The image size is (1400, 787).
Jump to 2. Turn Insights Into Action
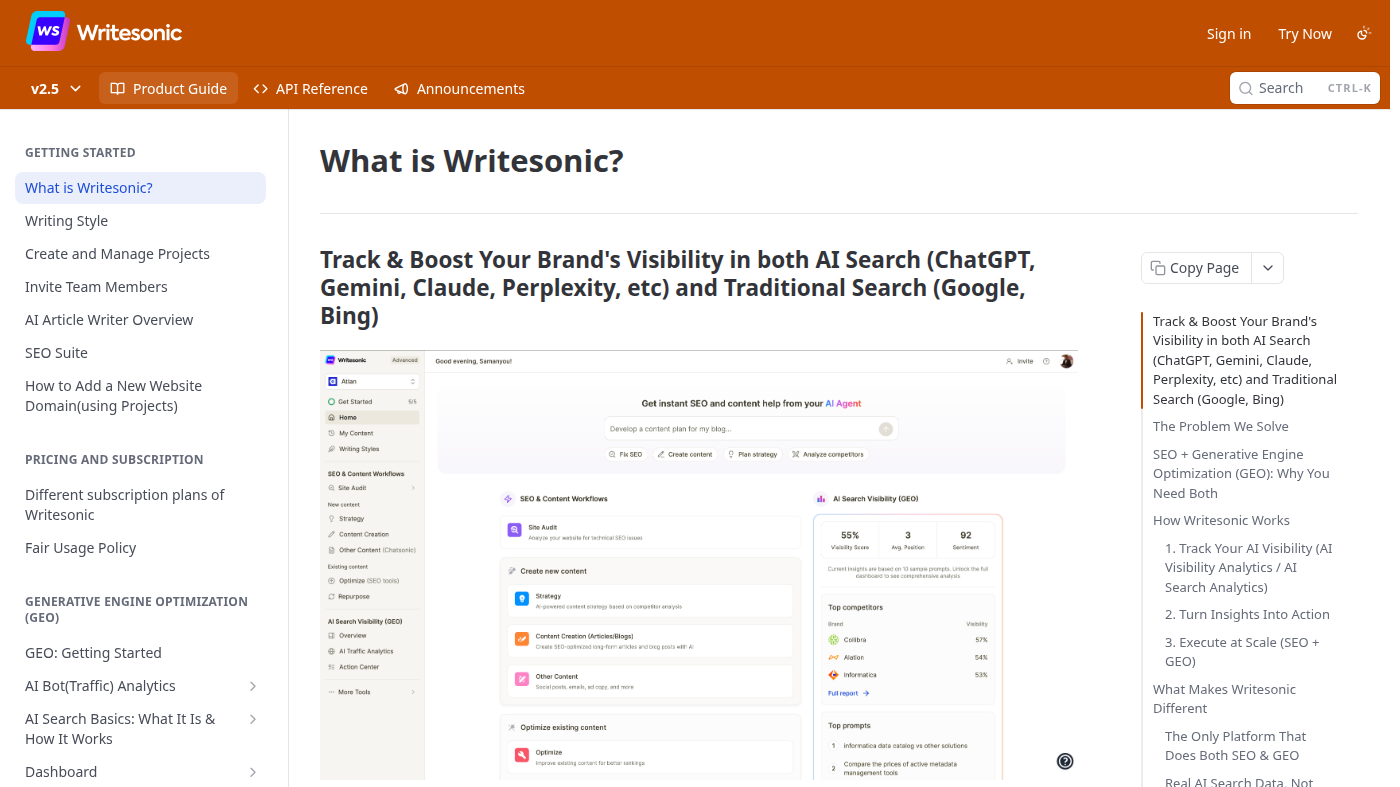[x=1247, y=615]
